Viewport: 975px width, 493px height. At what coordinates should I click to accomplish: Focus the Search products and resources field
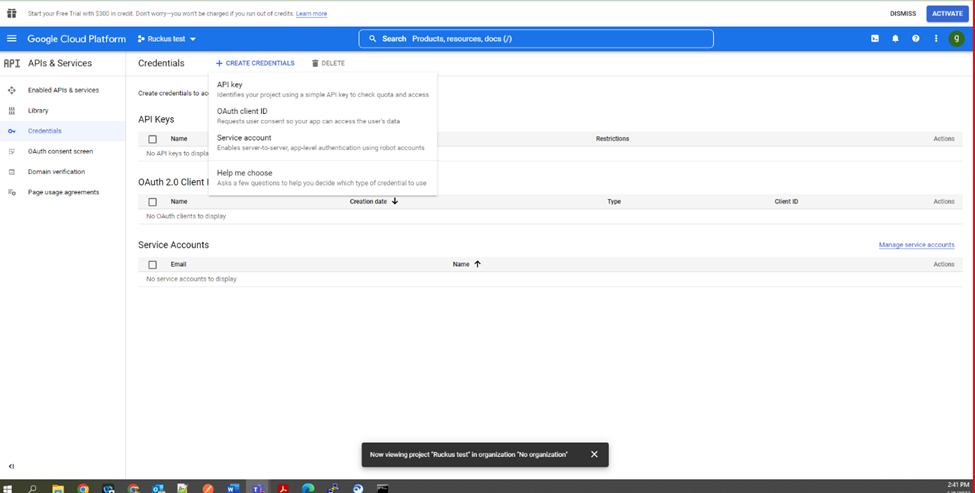coord(536,39)
